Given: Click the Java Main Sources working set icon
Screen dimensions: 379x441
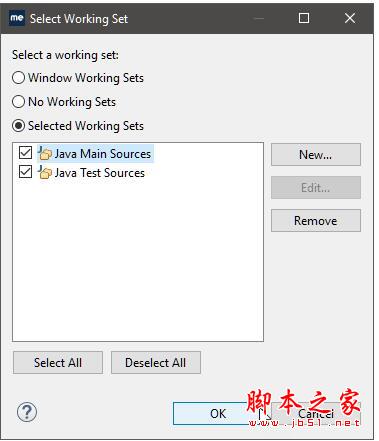Looking at the screenshot, I should coord(45,153).
